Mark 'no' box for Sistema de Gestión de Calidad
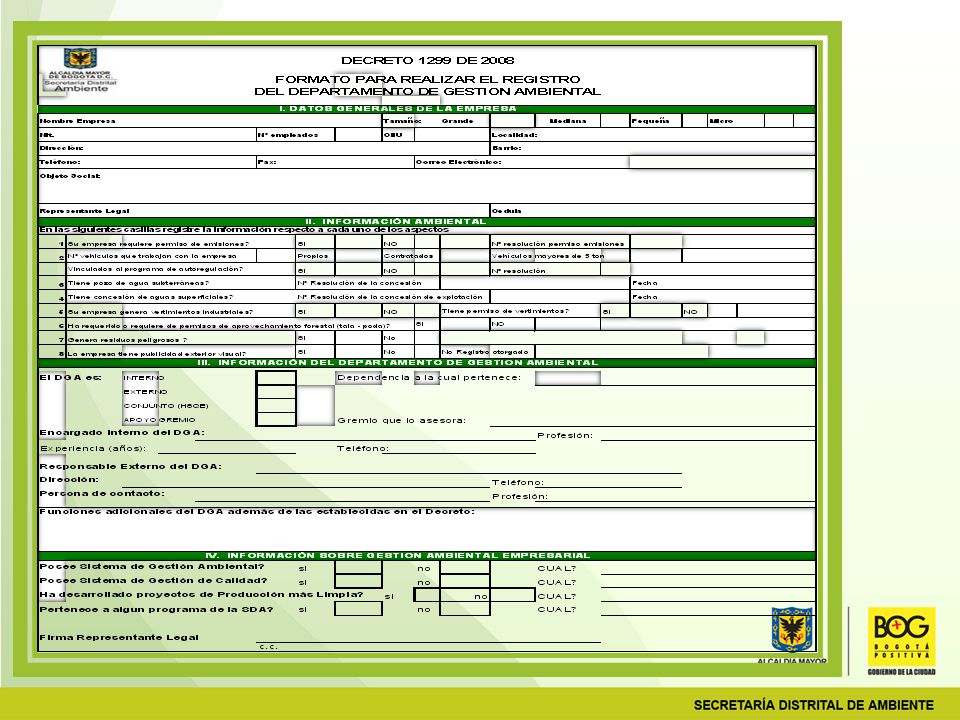This screenshot has height=720, width=960. (465, 581)
